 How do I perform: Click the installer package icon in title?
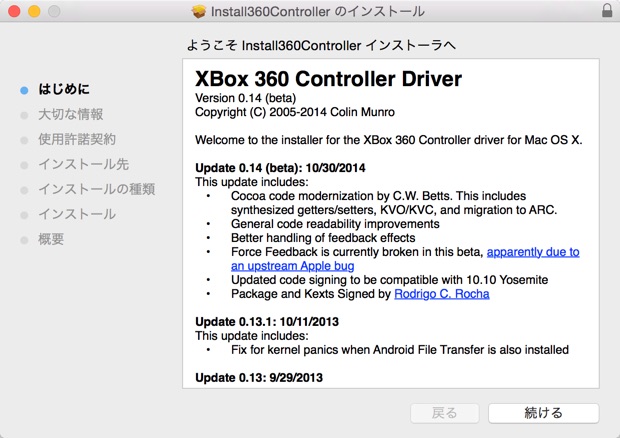pos(199,11)
